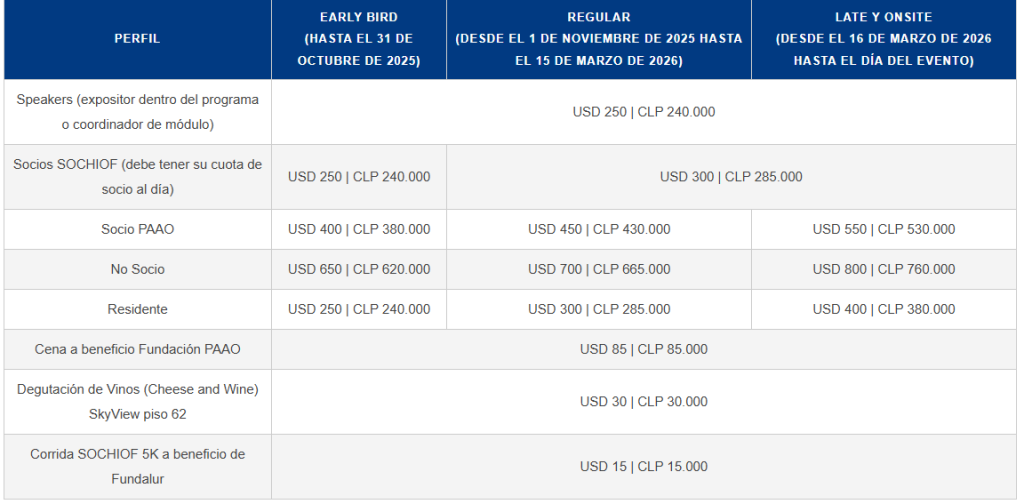Select the EARLY BIRD column header
The image size is (1024, 504).
coord(358,39)
